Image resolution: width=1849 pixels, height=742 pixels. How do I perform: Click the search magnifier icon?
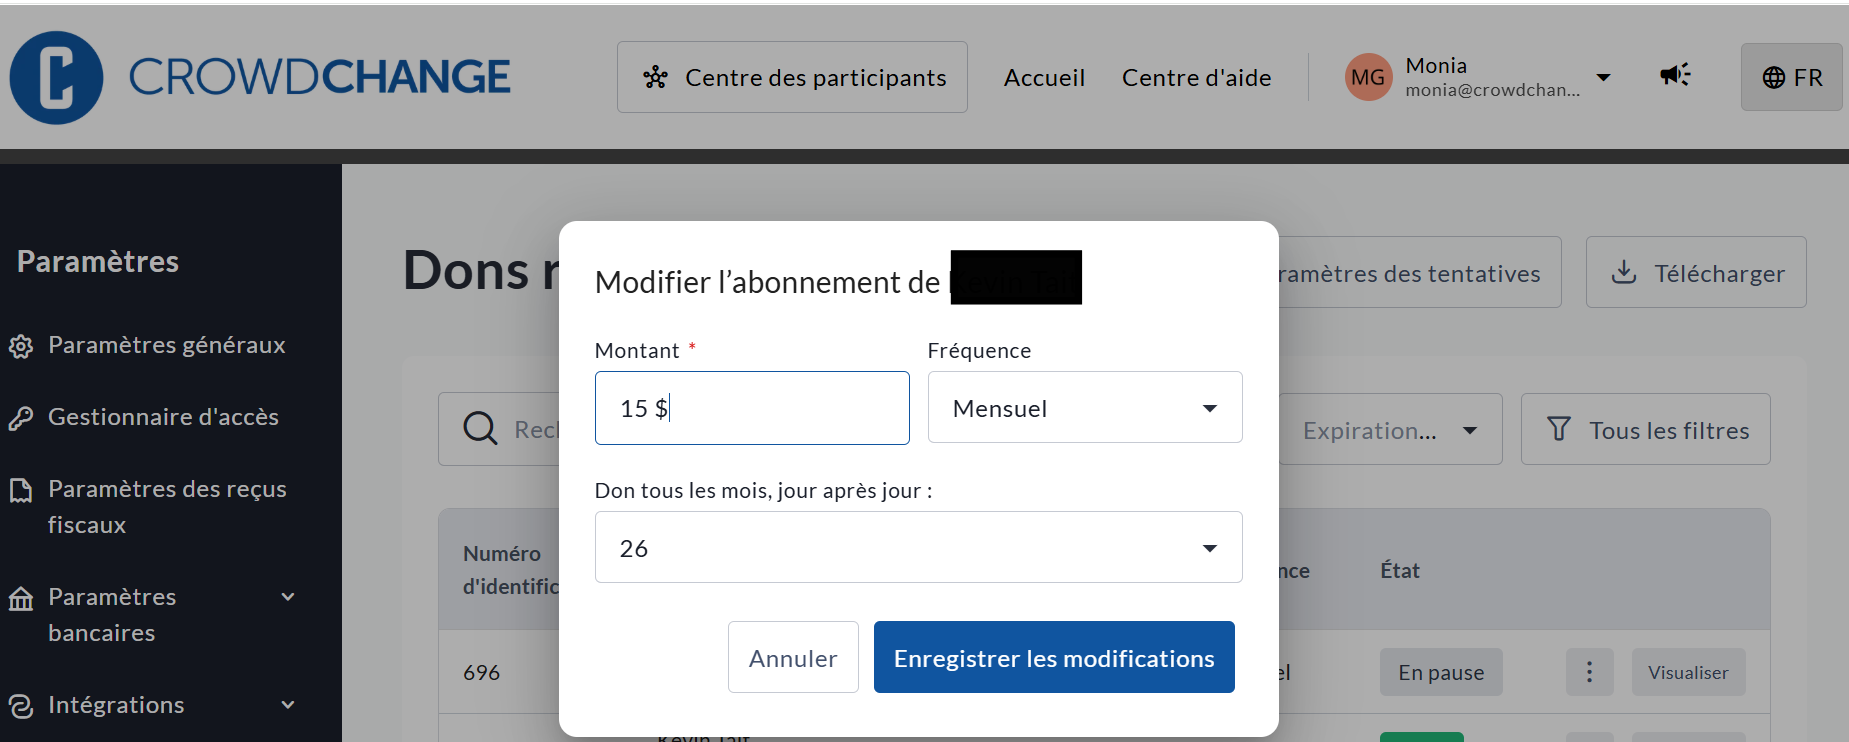coord(480,429)
